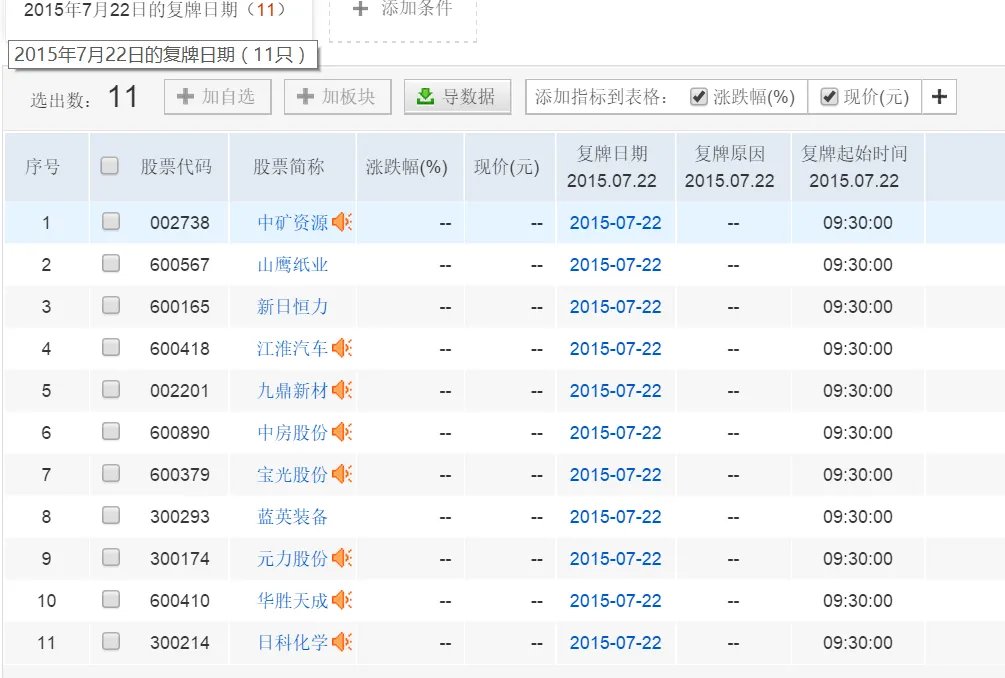Uncheck the 涨跌幅(%) indicator checkbox
1005x678 pixels.
pyautogui.click(x=699, y=97)
